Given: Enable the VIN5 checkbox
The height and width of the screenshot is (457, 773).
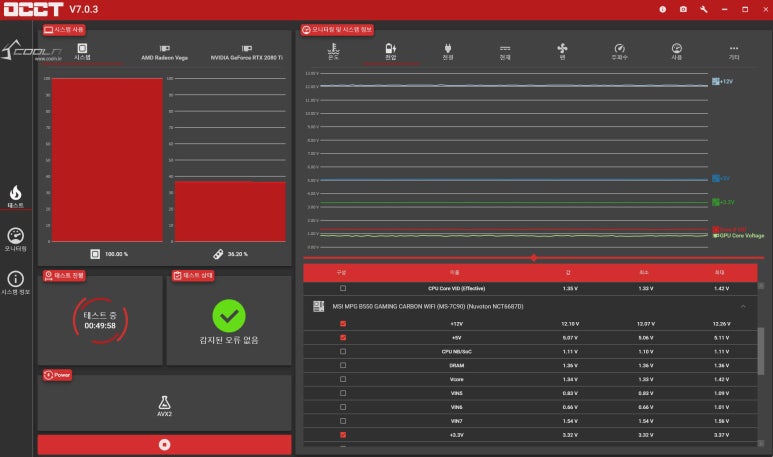Looking at the screenshot, I should tap(343, 393).
